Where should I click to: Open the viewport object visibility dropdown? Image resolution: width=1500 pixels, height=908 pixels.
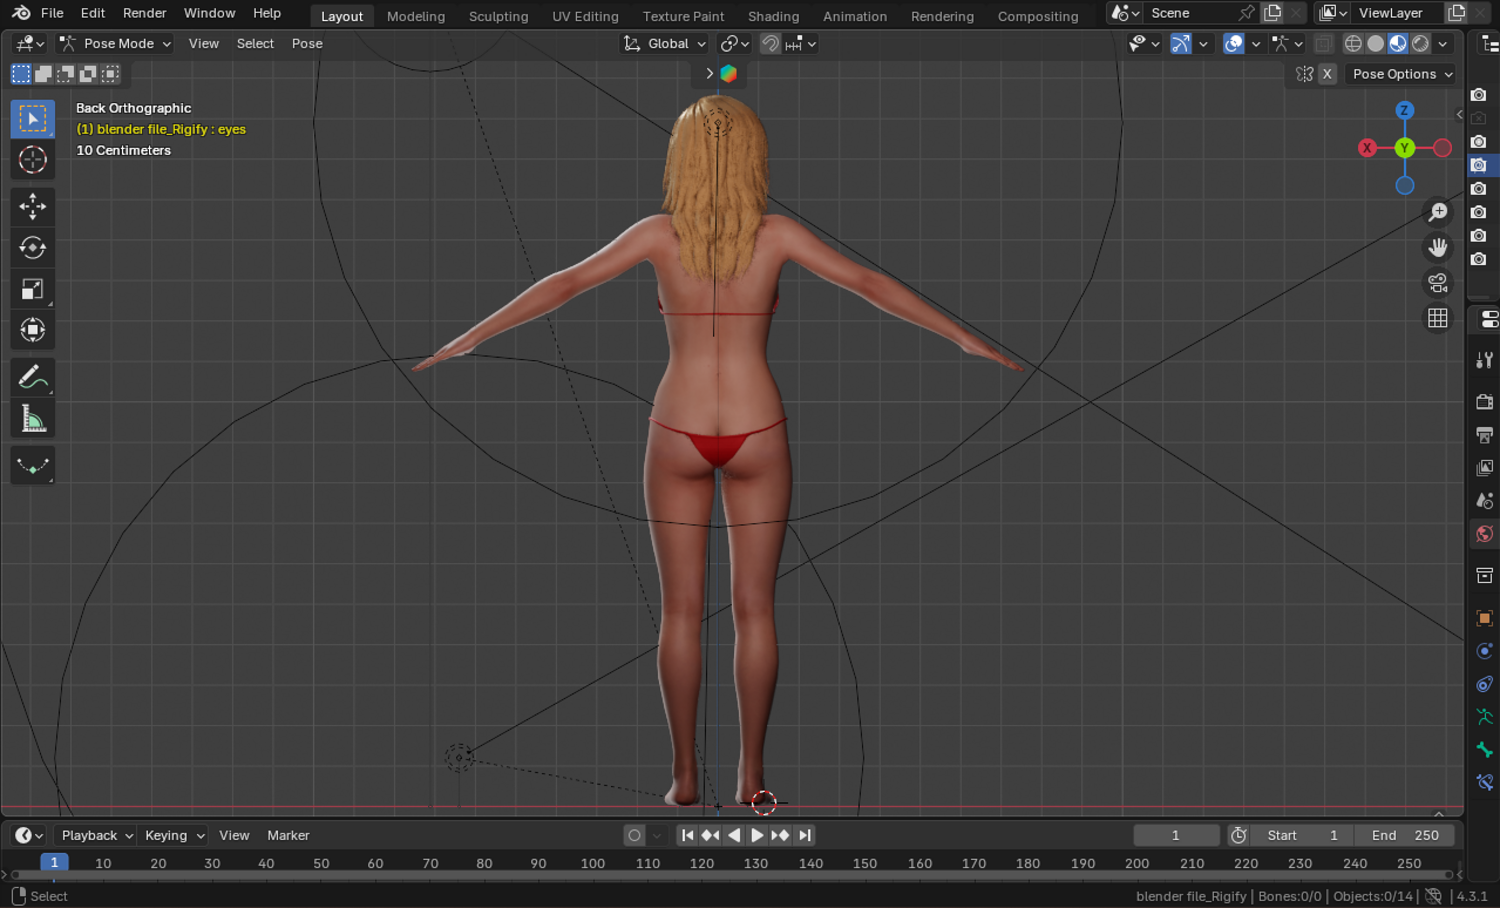[1144, 44]
